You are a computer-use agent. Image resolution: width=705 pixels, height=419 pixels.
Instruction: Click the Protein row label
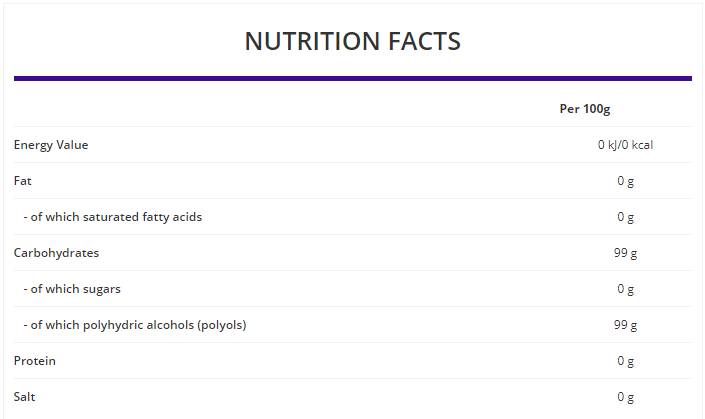tap(35, 361)
